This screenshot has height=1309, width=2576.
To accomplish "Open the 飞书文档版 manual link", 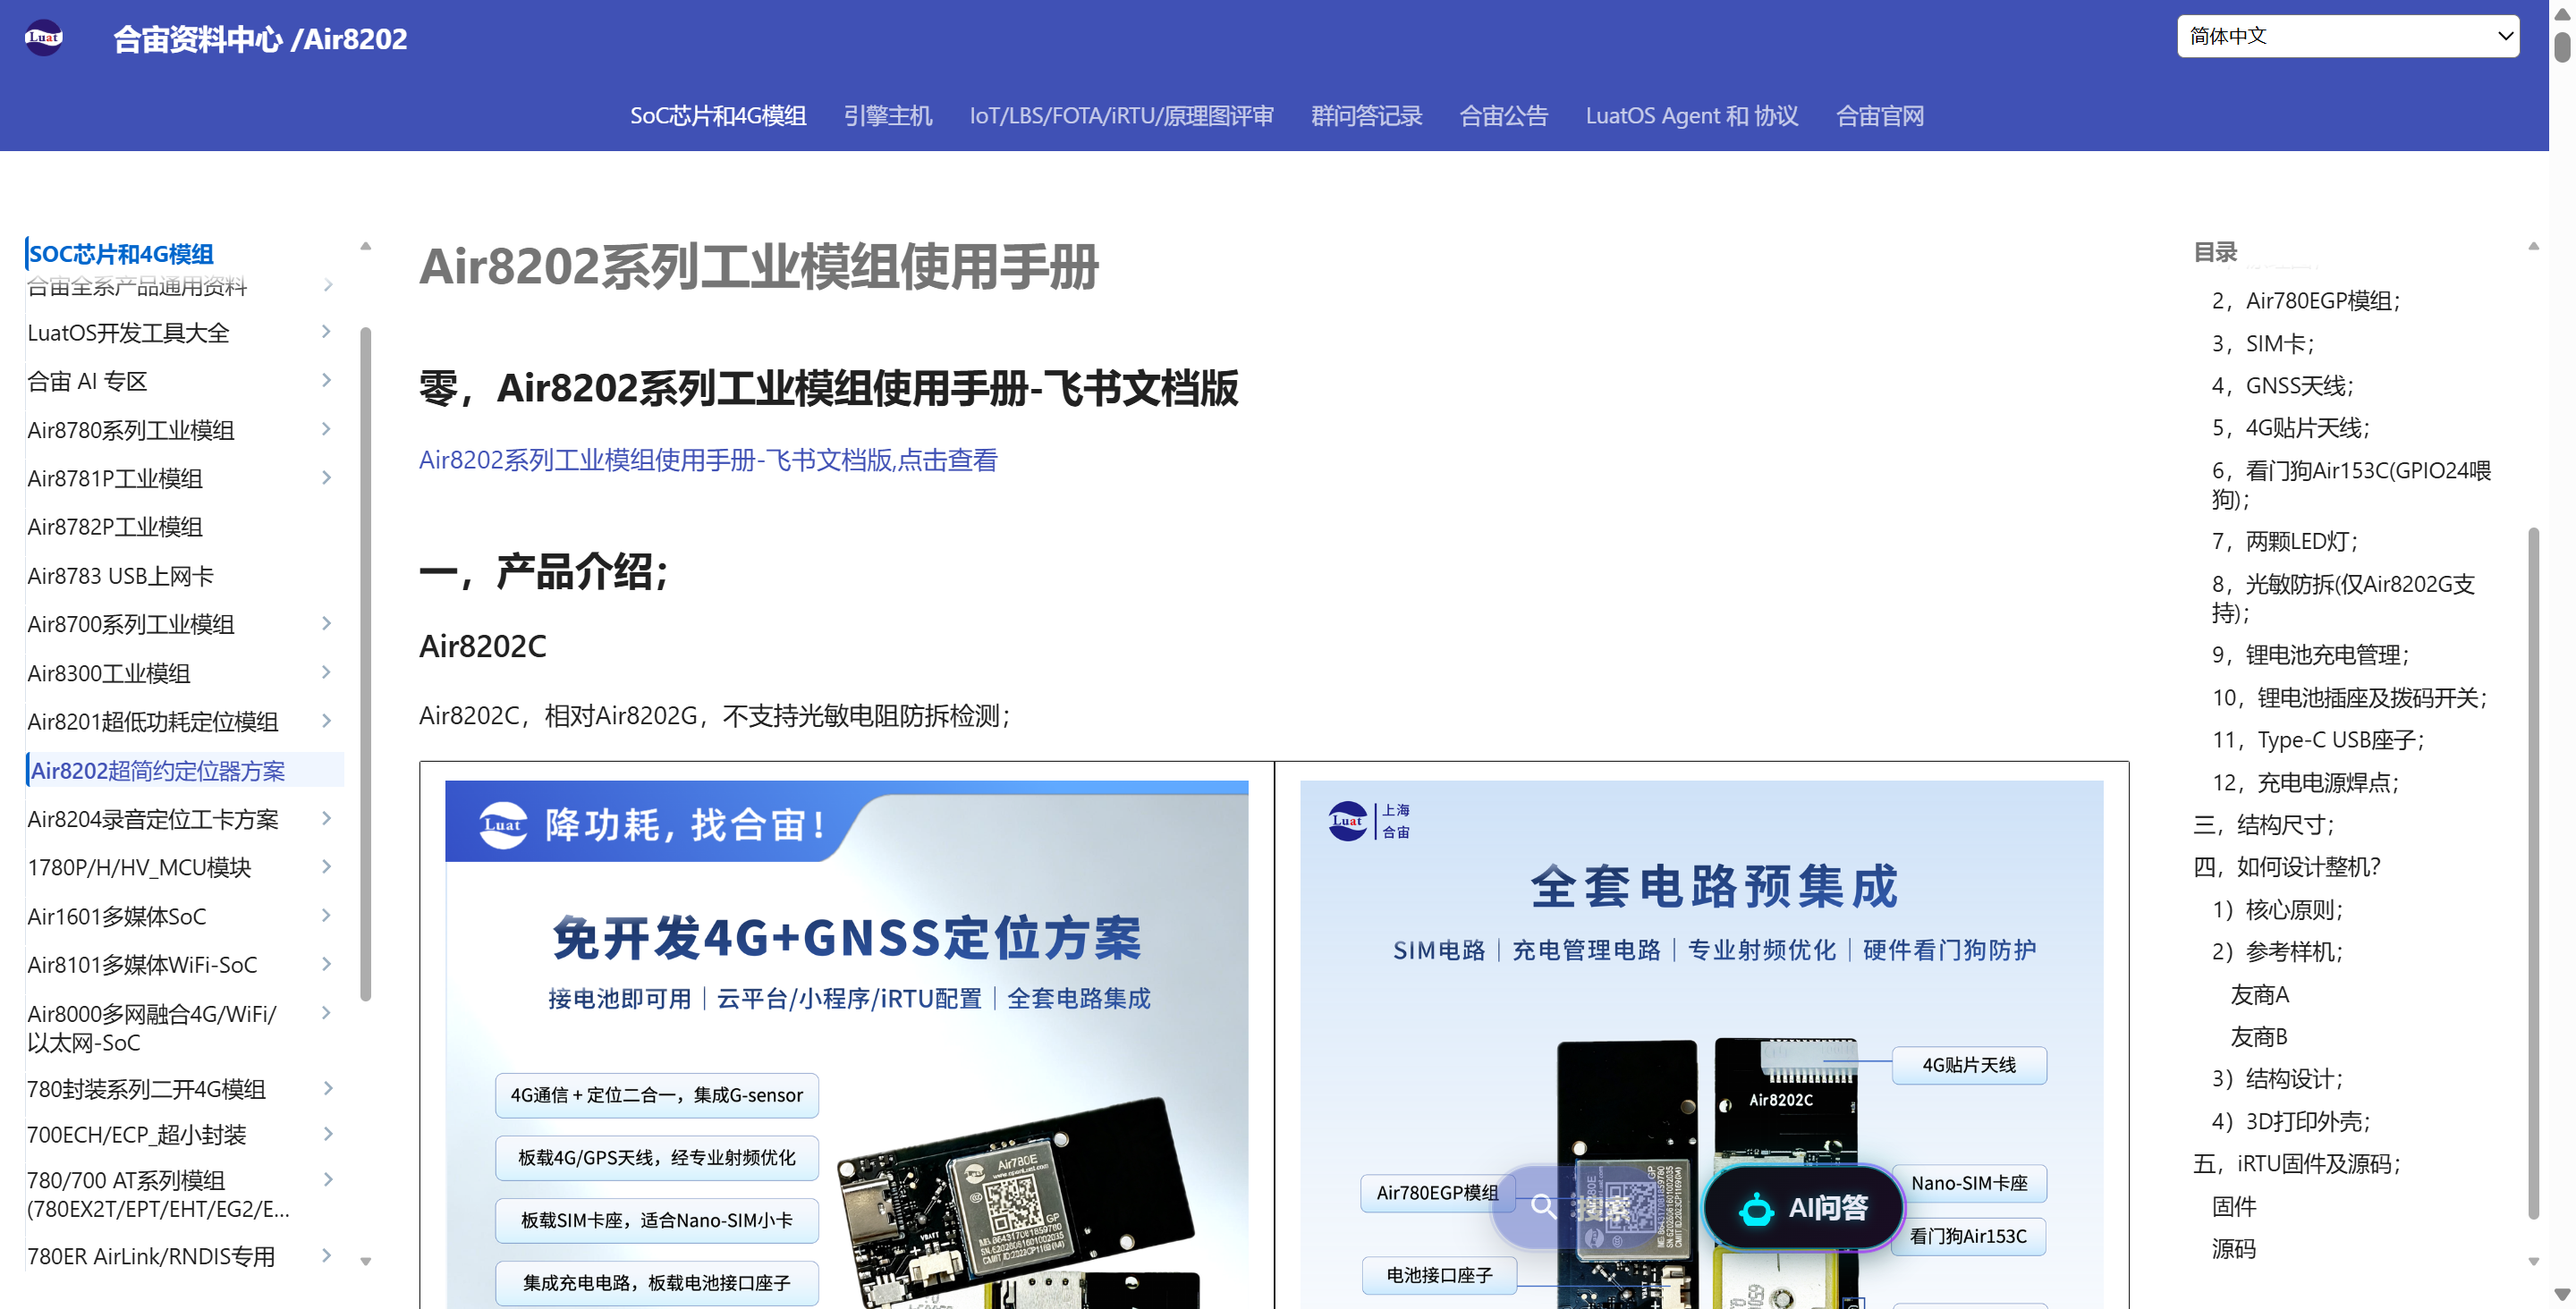I will [708, 460].
